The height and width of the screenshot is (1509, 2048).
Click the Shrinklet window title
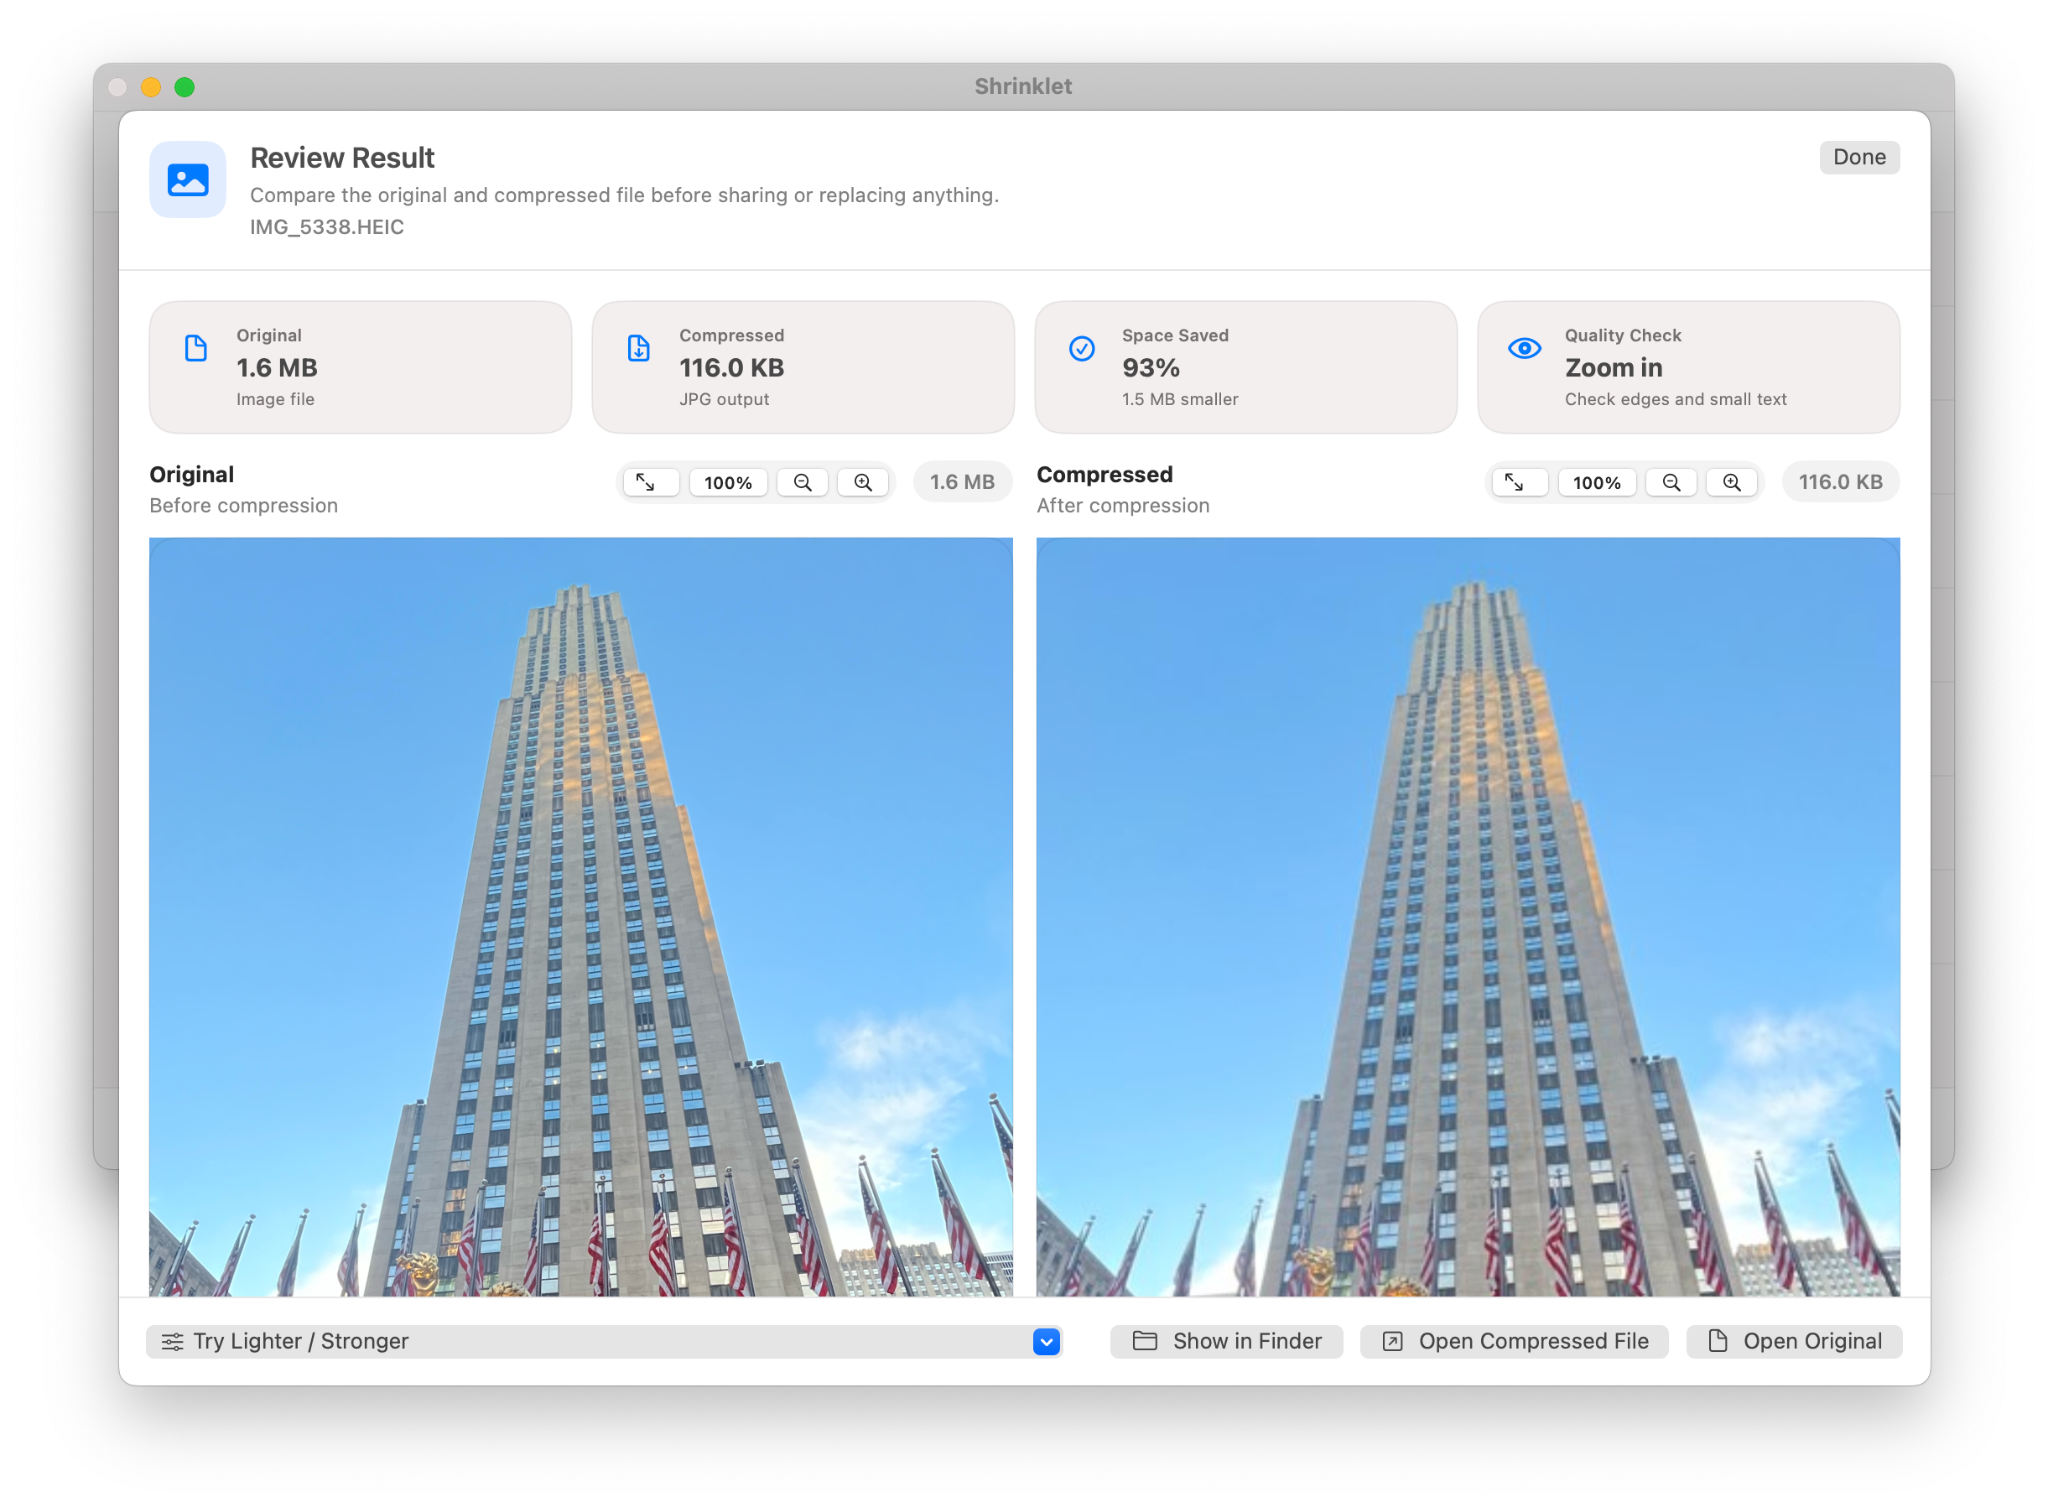[1023, 86]
